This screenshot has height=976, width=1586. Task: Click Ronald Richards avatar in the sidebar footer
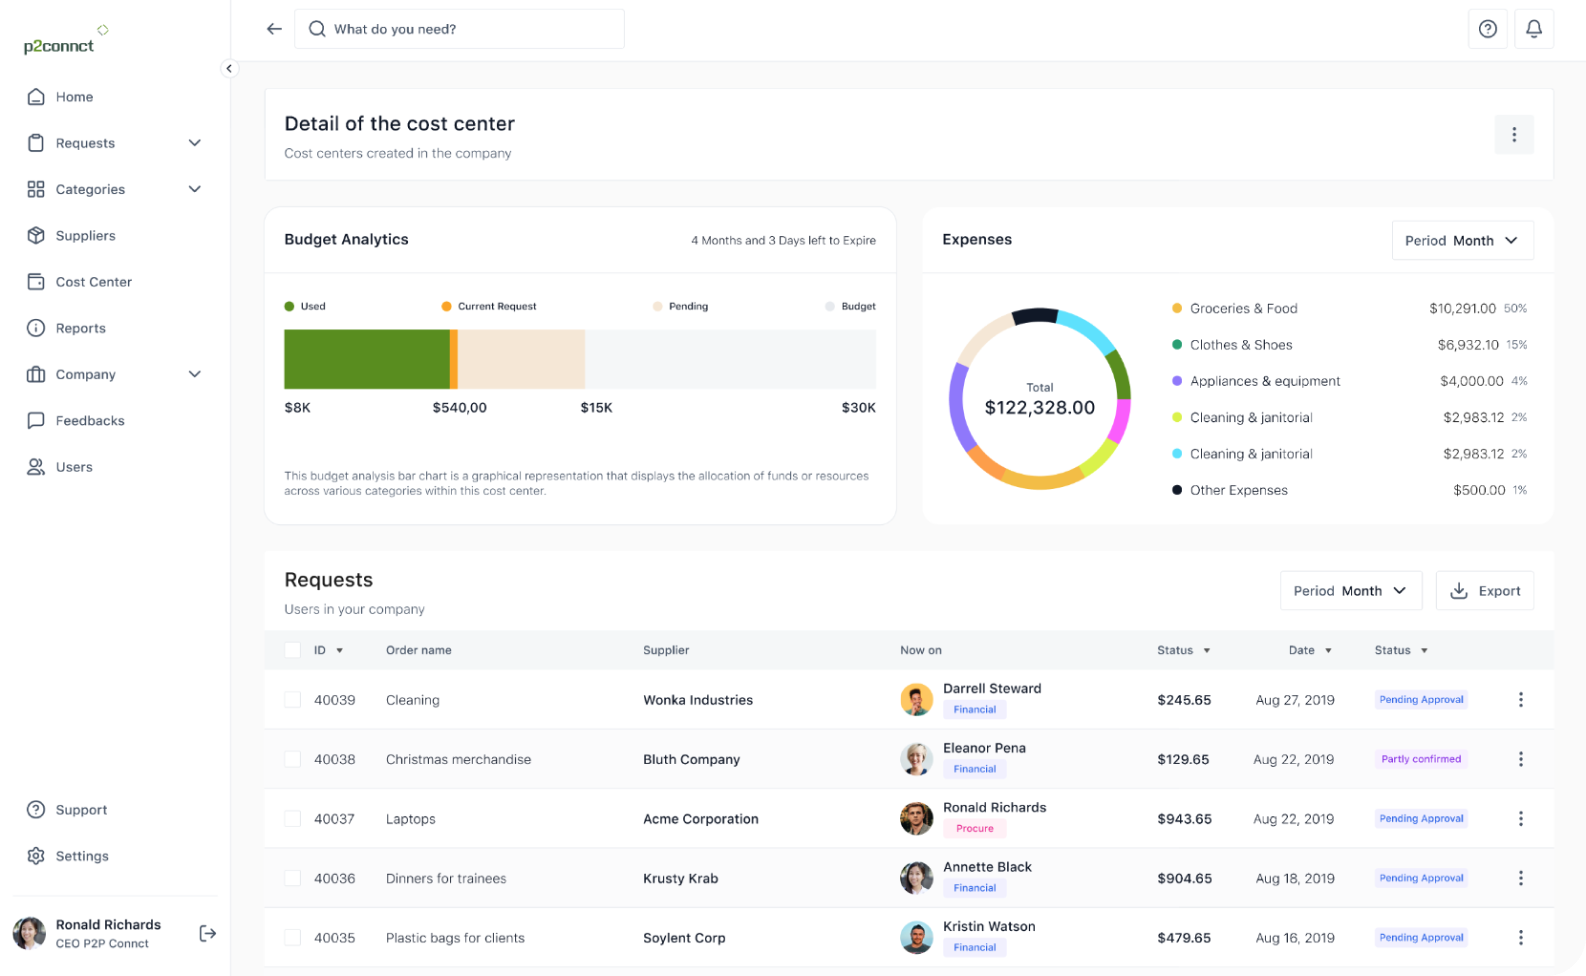(29, 933)
